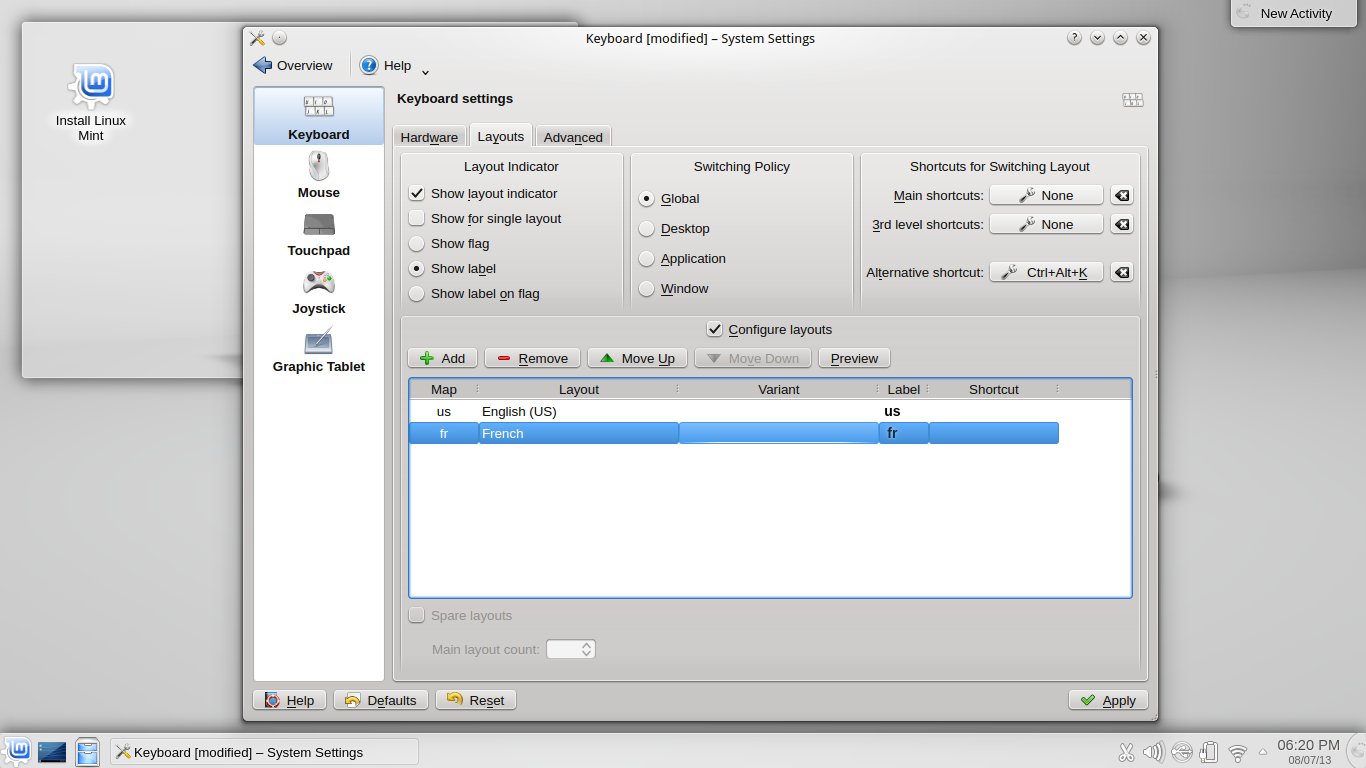Image resolution: width=1366 pixels, height=768 pixels.
Task: Open the Touchpad settings category
Action: 319,232
